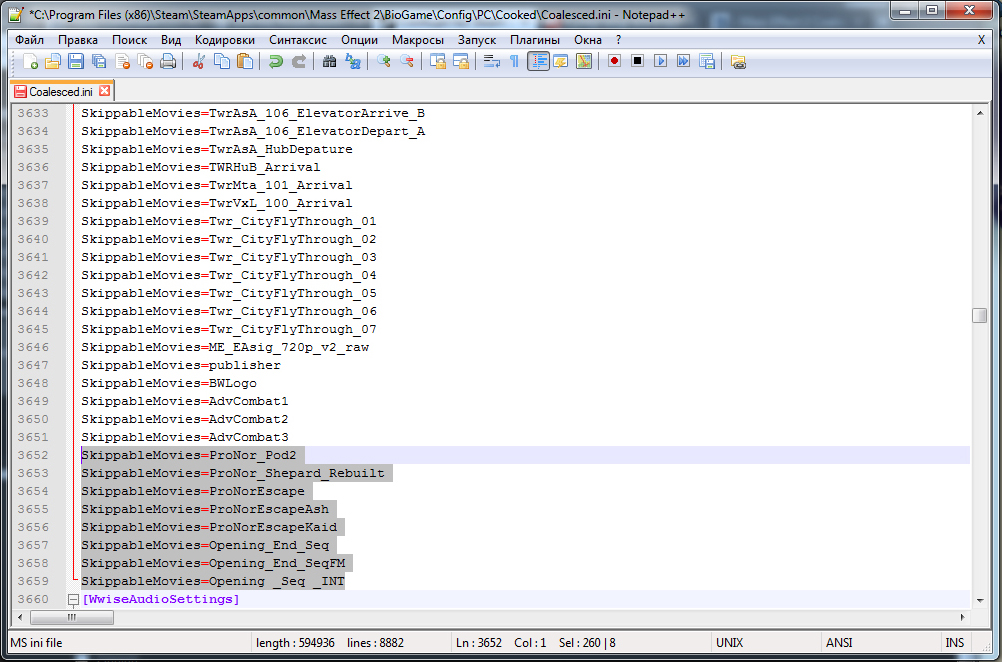This screenshot has height=662, width=1002.
Task: Toggle INS insert mode in status bar
Action: (x=955, y=643)
